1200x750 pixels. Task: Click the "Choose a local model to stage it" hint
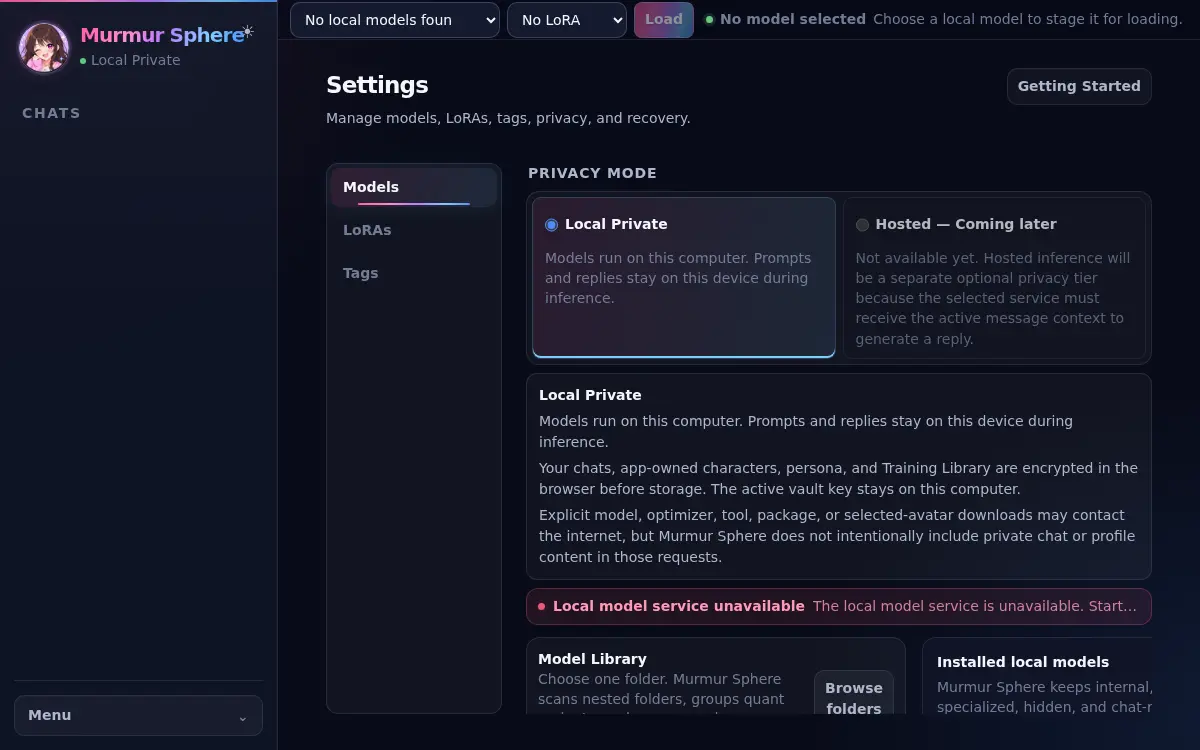coord(1027,19)
